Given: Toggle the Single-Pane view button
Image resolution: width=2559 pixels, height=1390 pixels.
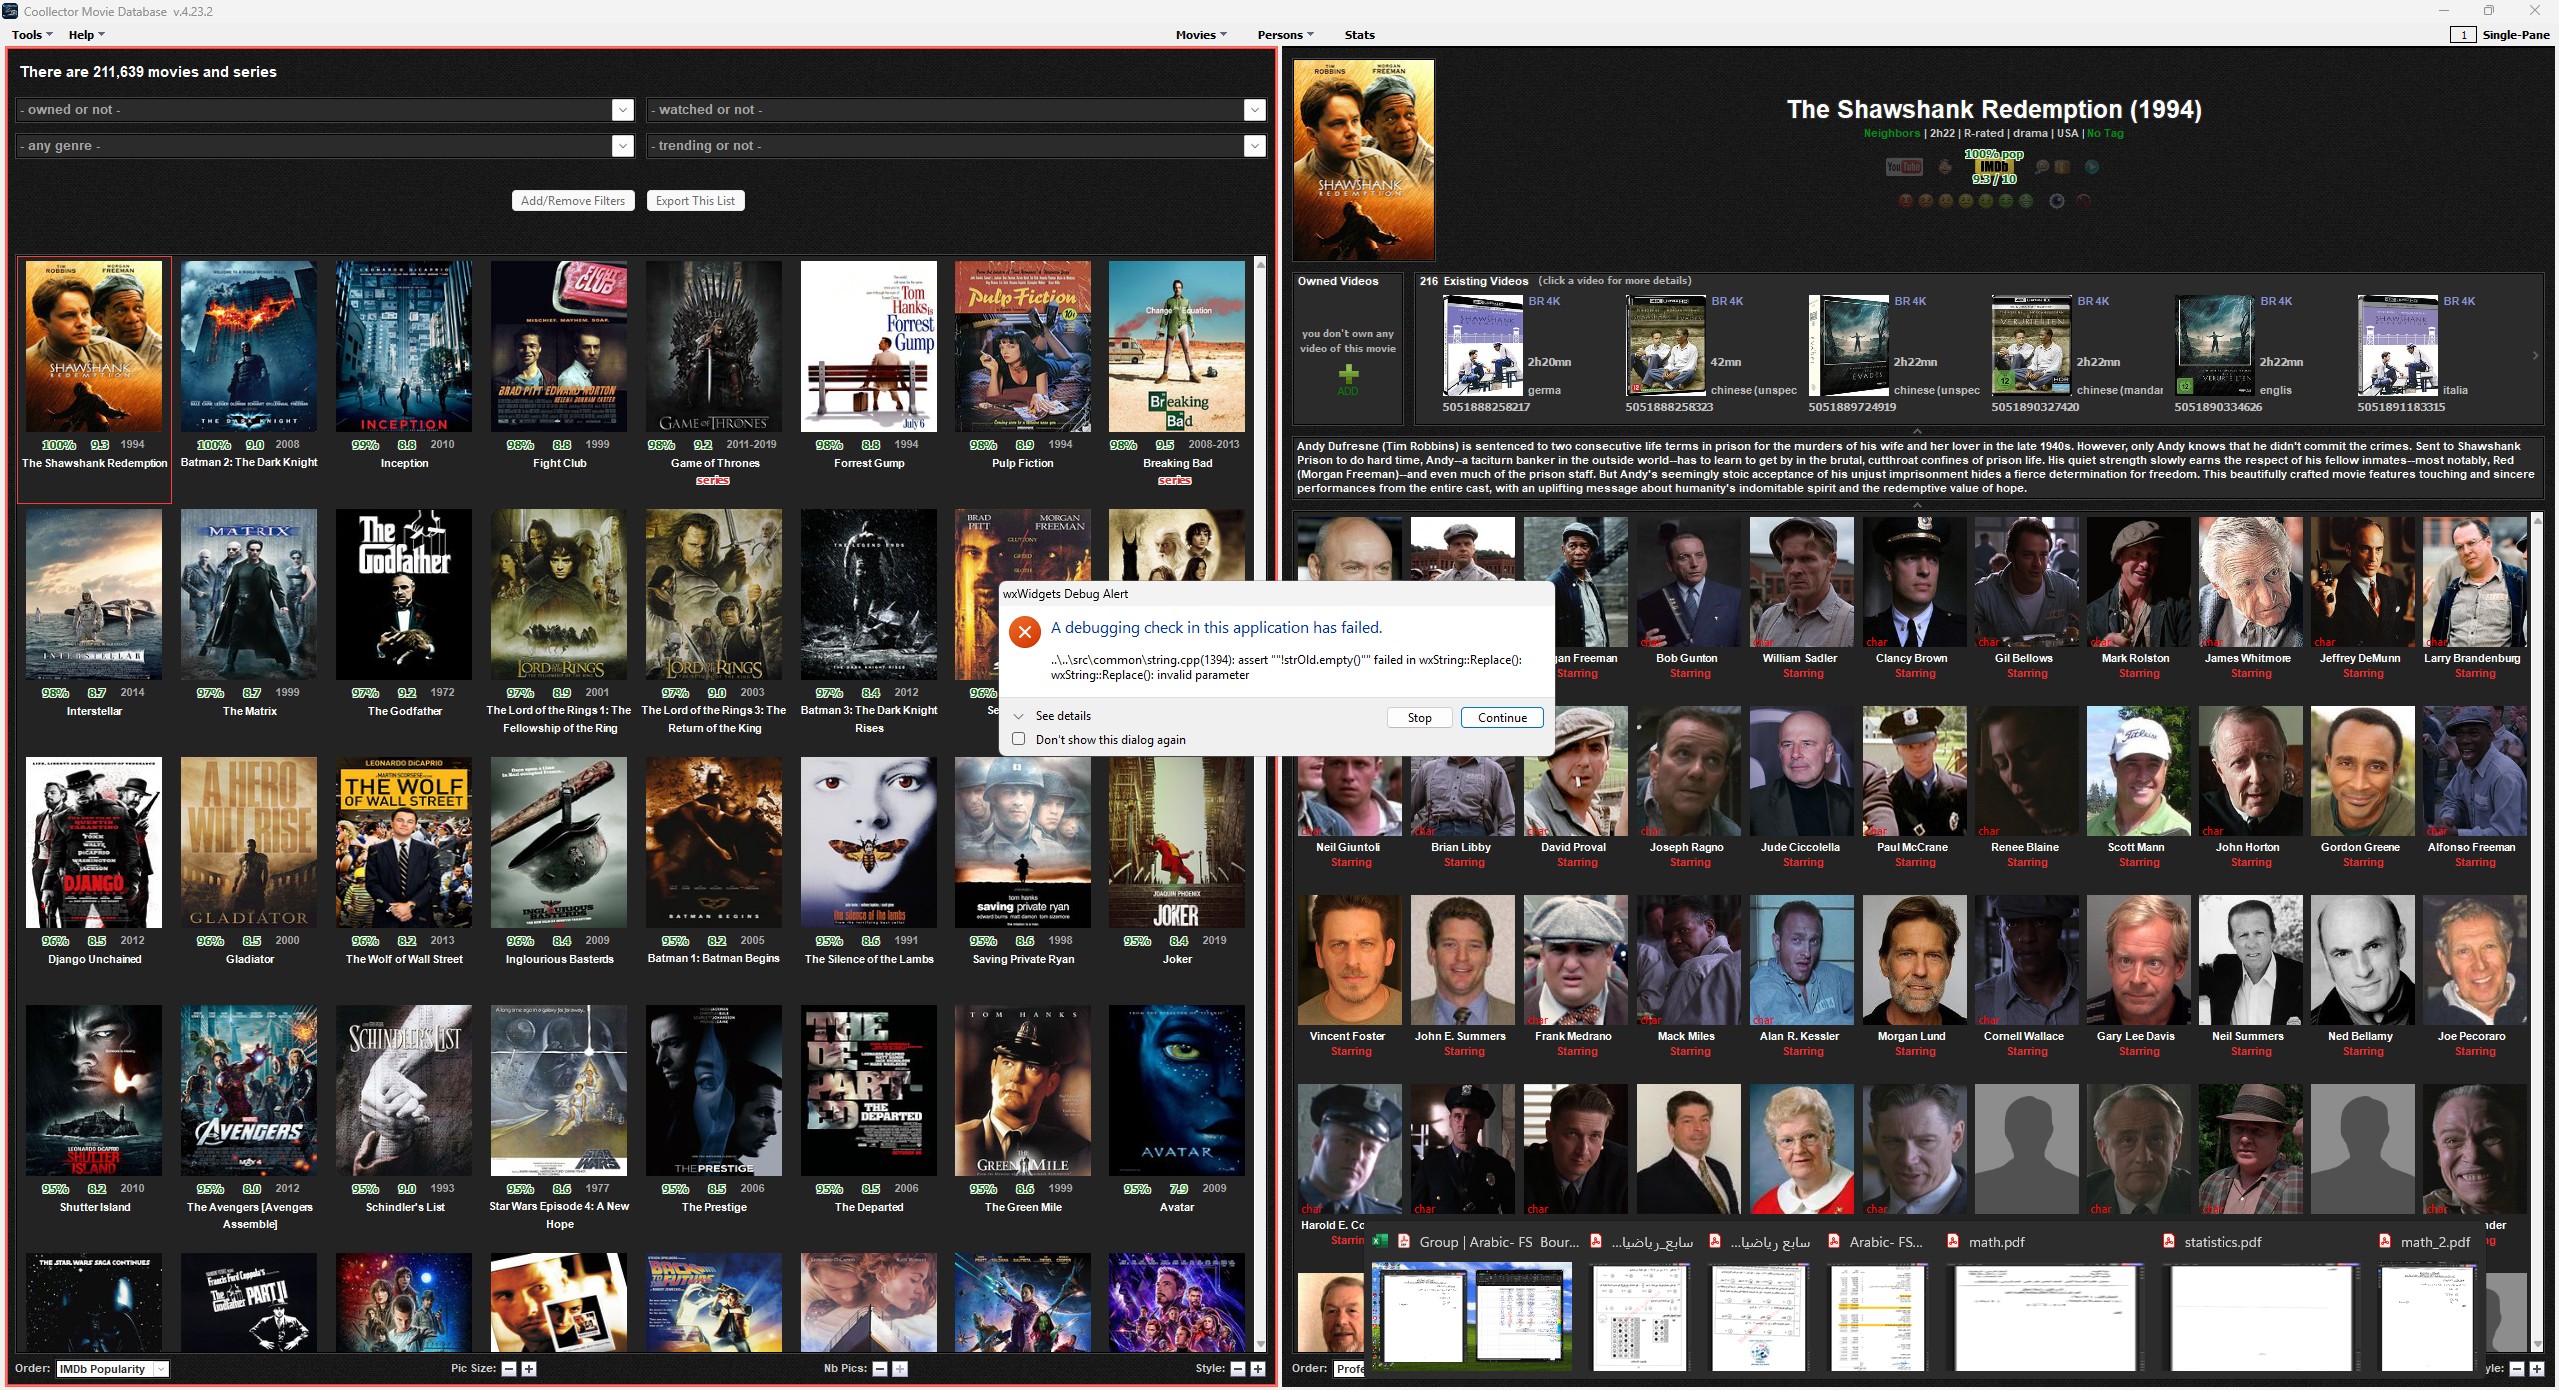Looking at the screenshot, I should coord(2516,35).
